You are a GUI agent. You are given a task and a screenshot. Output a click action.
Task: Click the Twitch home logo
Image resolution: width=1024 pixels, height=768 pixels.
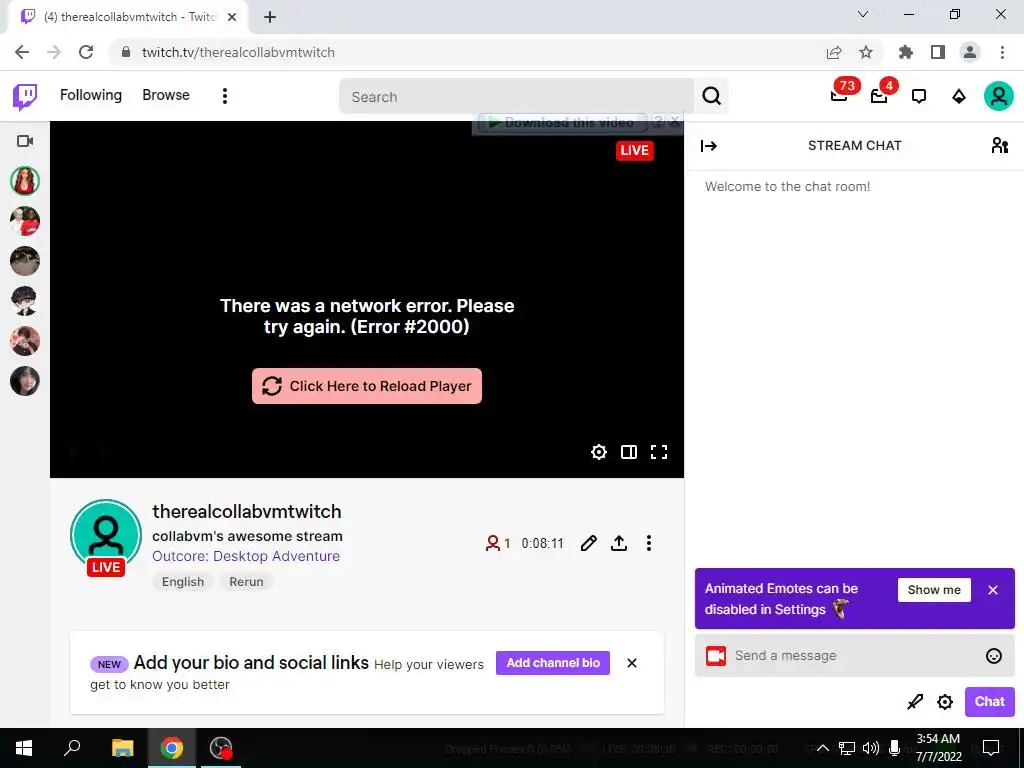tap(25, 97)
